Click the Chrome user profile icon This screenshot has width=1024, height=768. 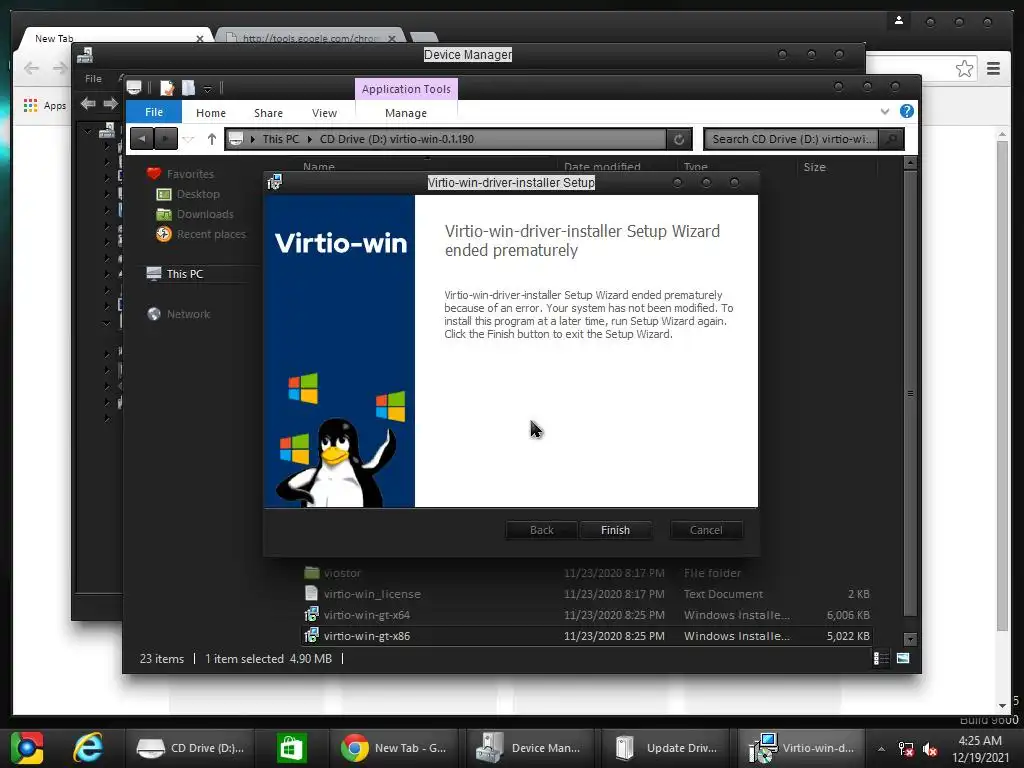click(x=899, y=21)
